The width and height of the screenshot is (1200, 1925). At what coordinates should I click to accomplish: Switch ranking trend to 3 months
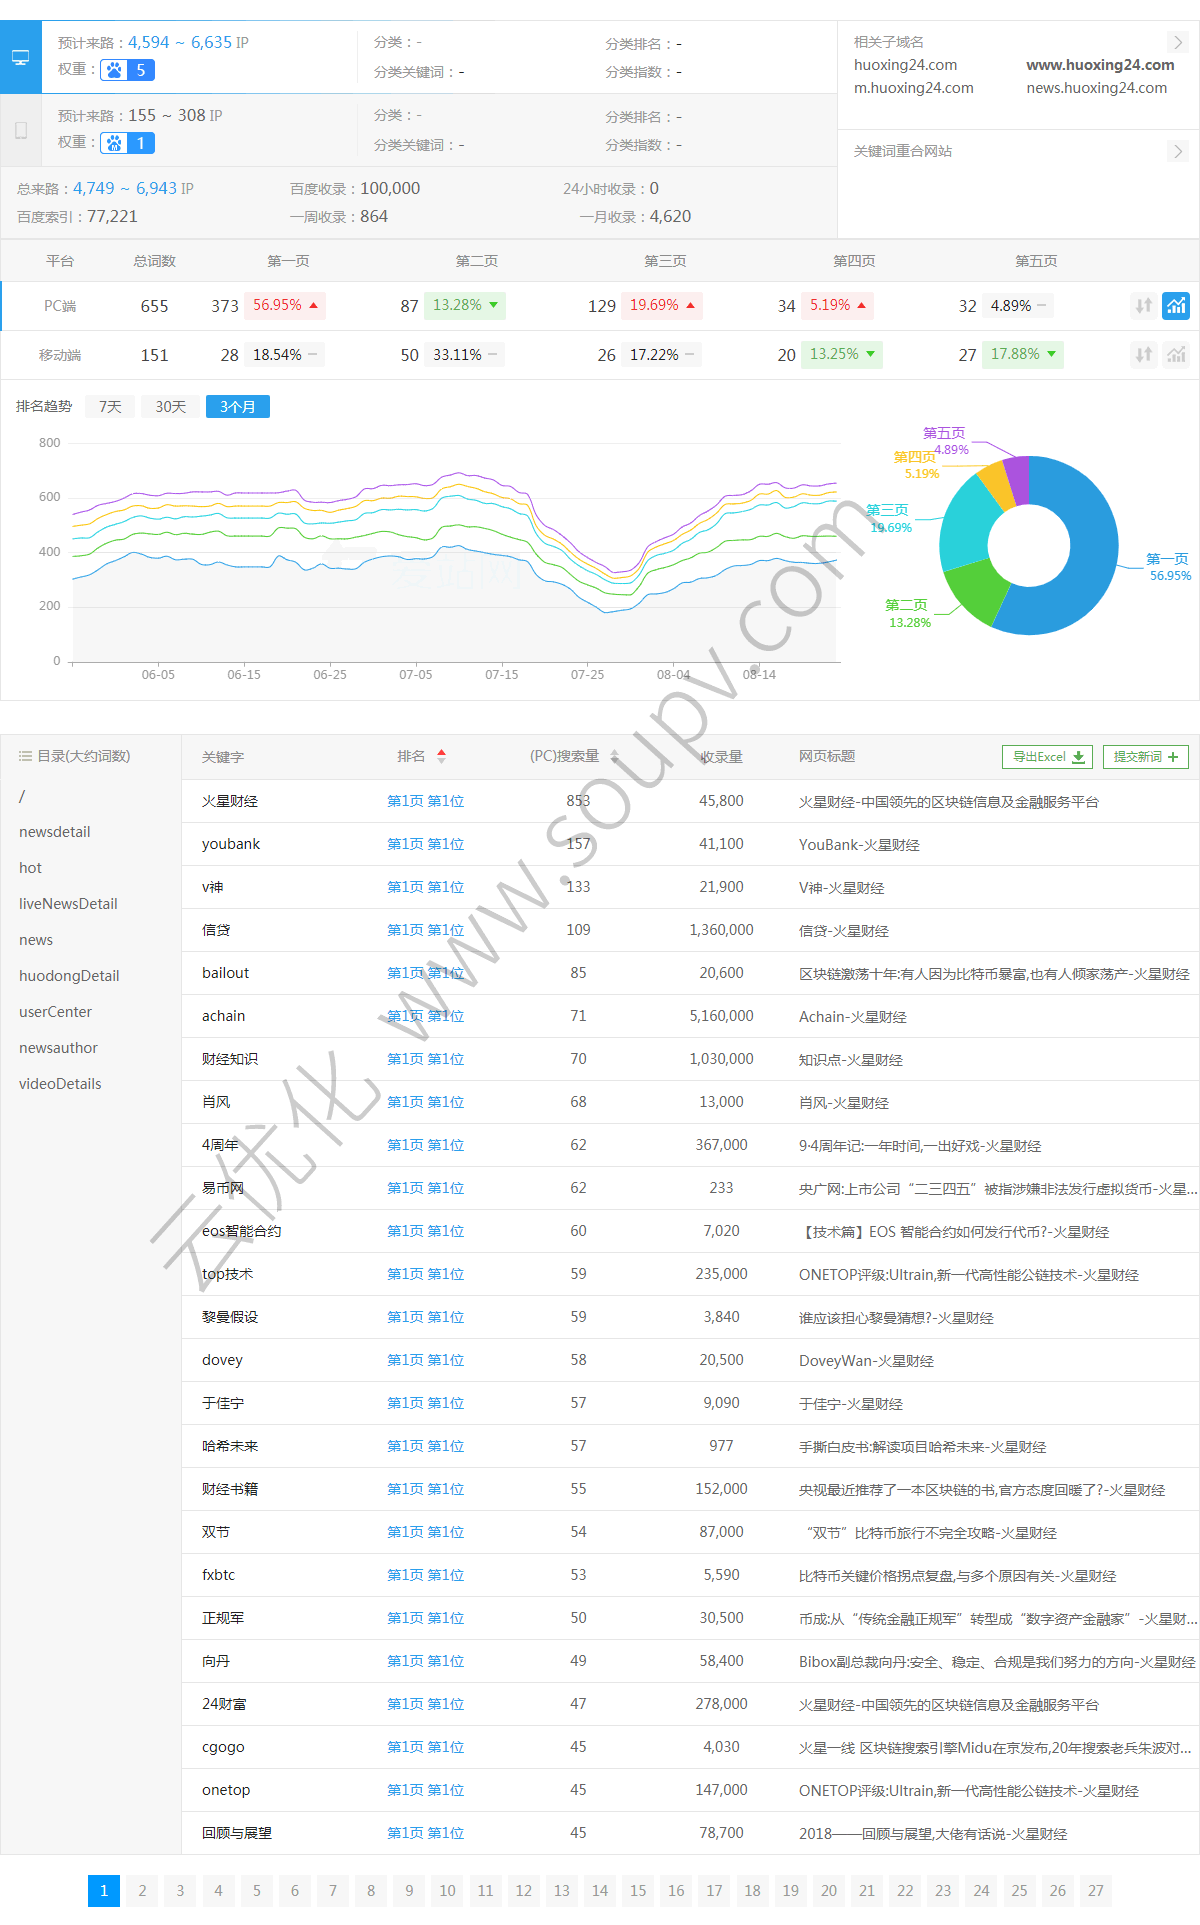(x=238, y=407)
